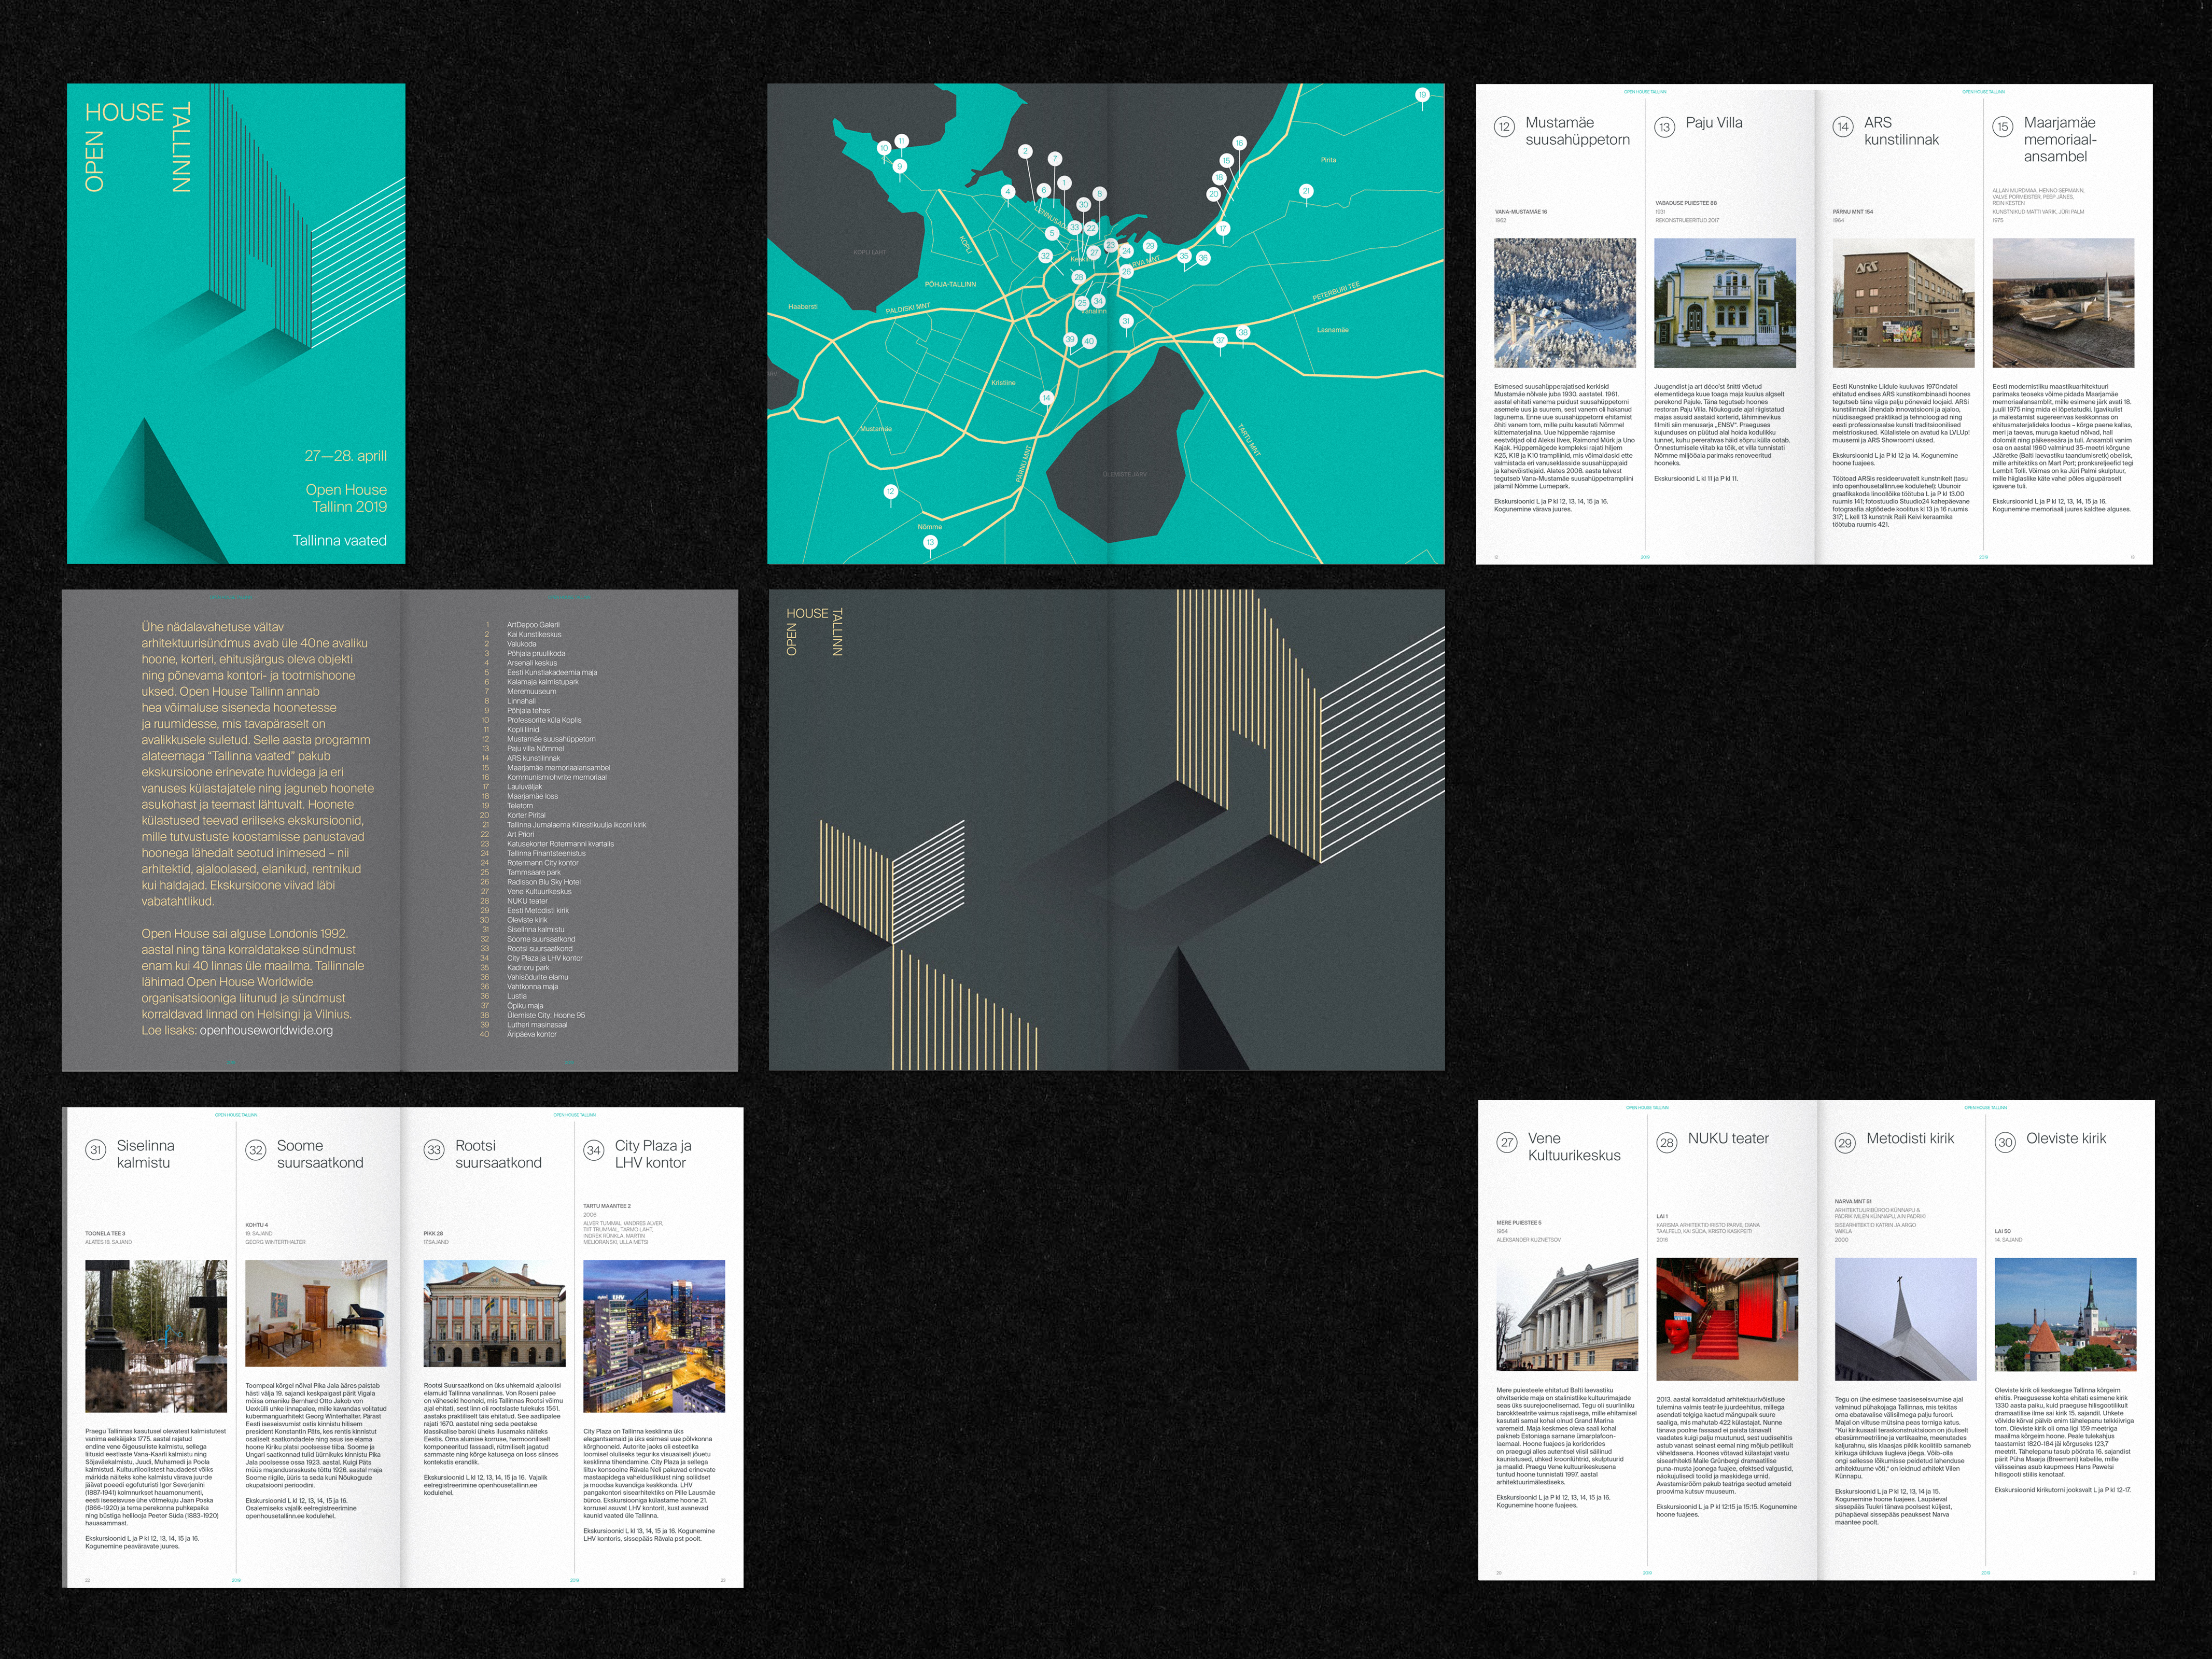The width and height of the screenshot is (2212, 1659).
Task: Click circled 28 beside NUKU teater heading
Action: point(1666,1143)
